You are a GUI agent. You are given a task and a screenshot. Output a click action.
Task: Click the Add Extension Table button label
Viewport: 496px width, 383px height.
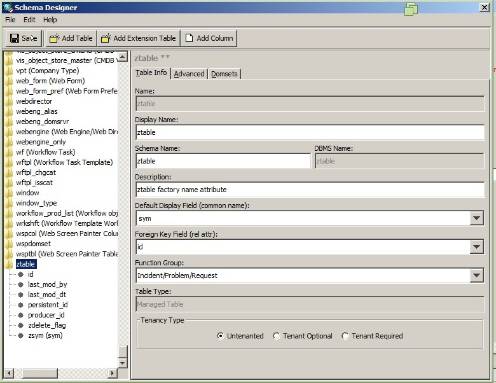pyautogui.click(x=145, y=38)
